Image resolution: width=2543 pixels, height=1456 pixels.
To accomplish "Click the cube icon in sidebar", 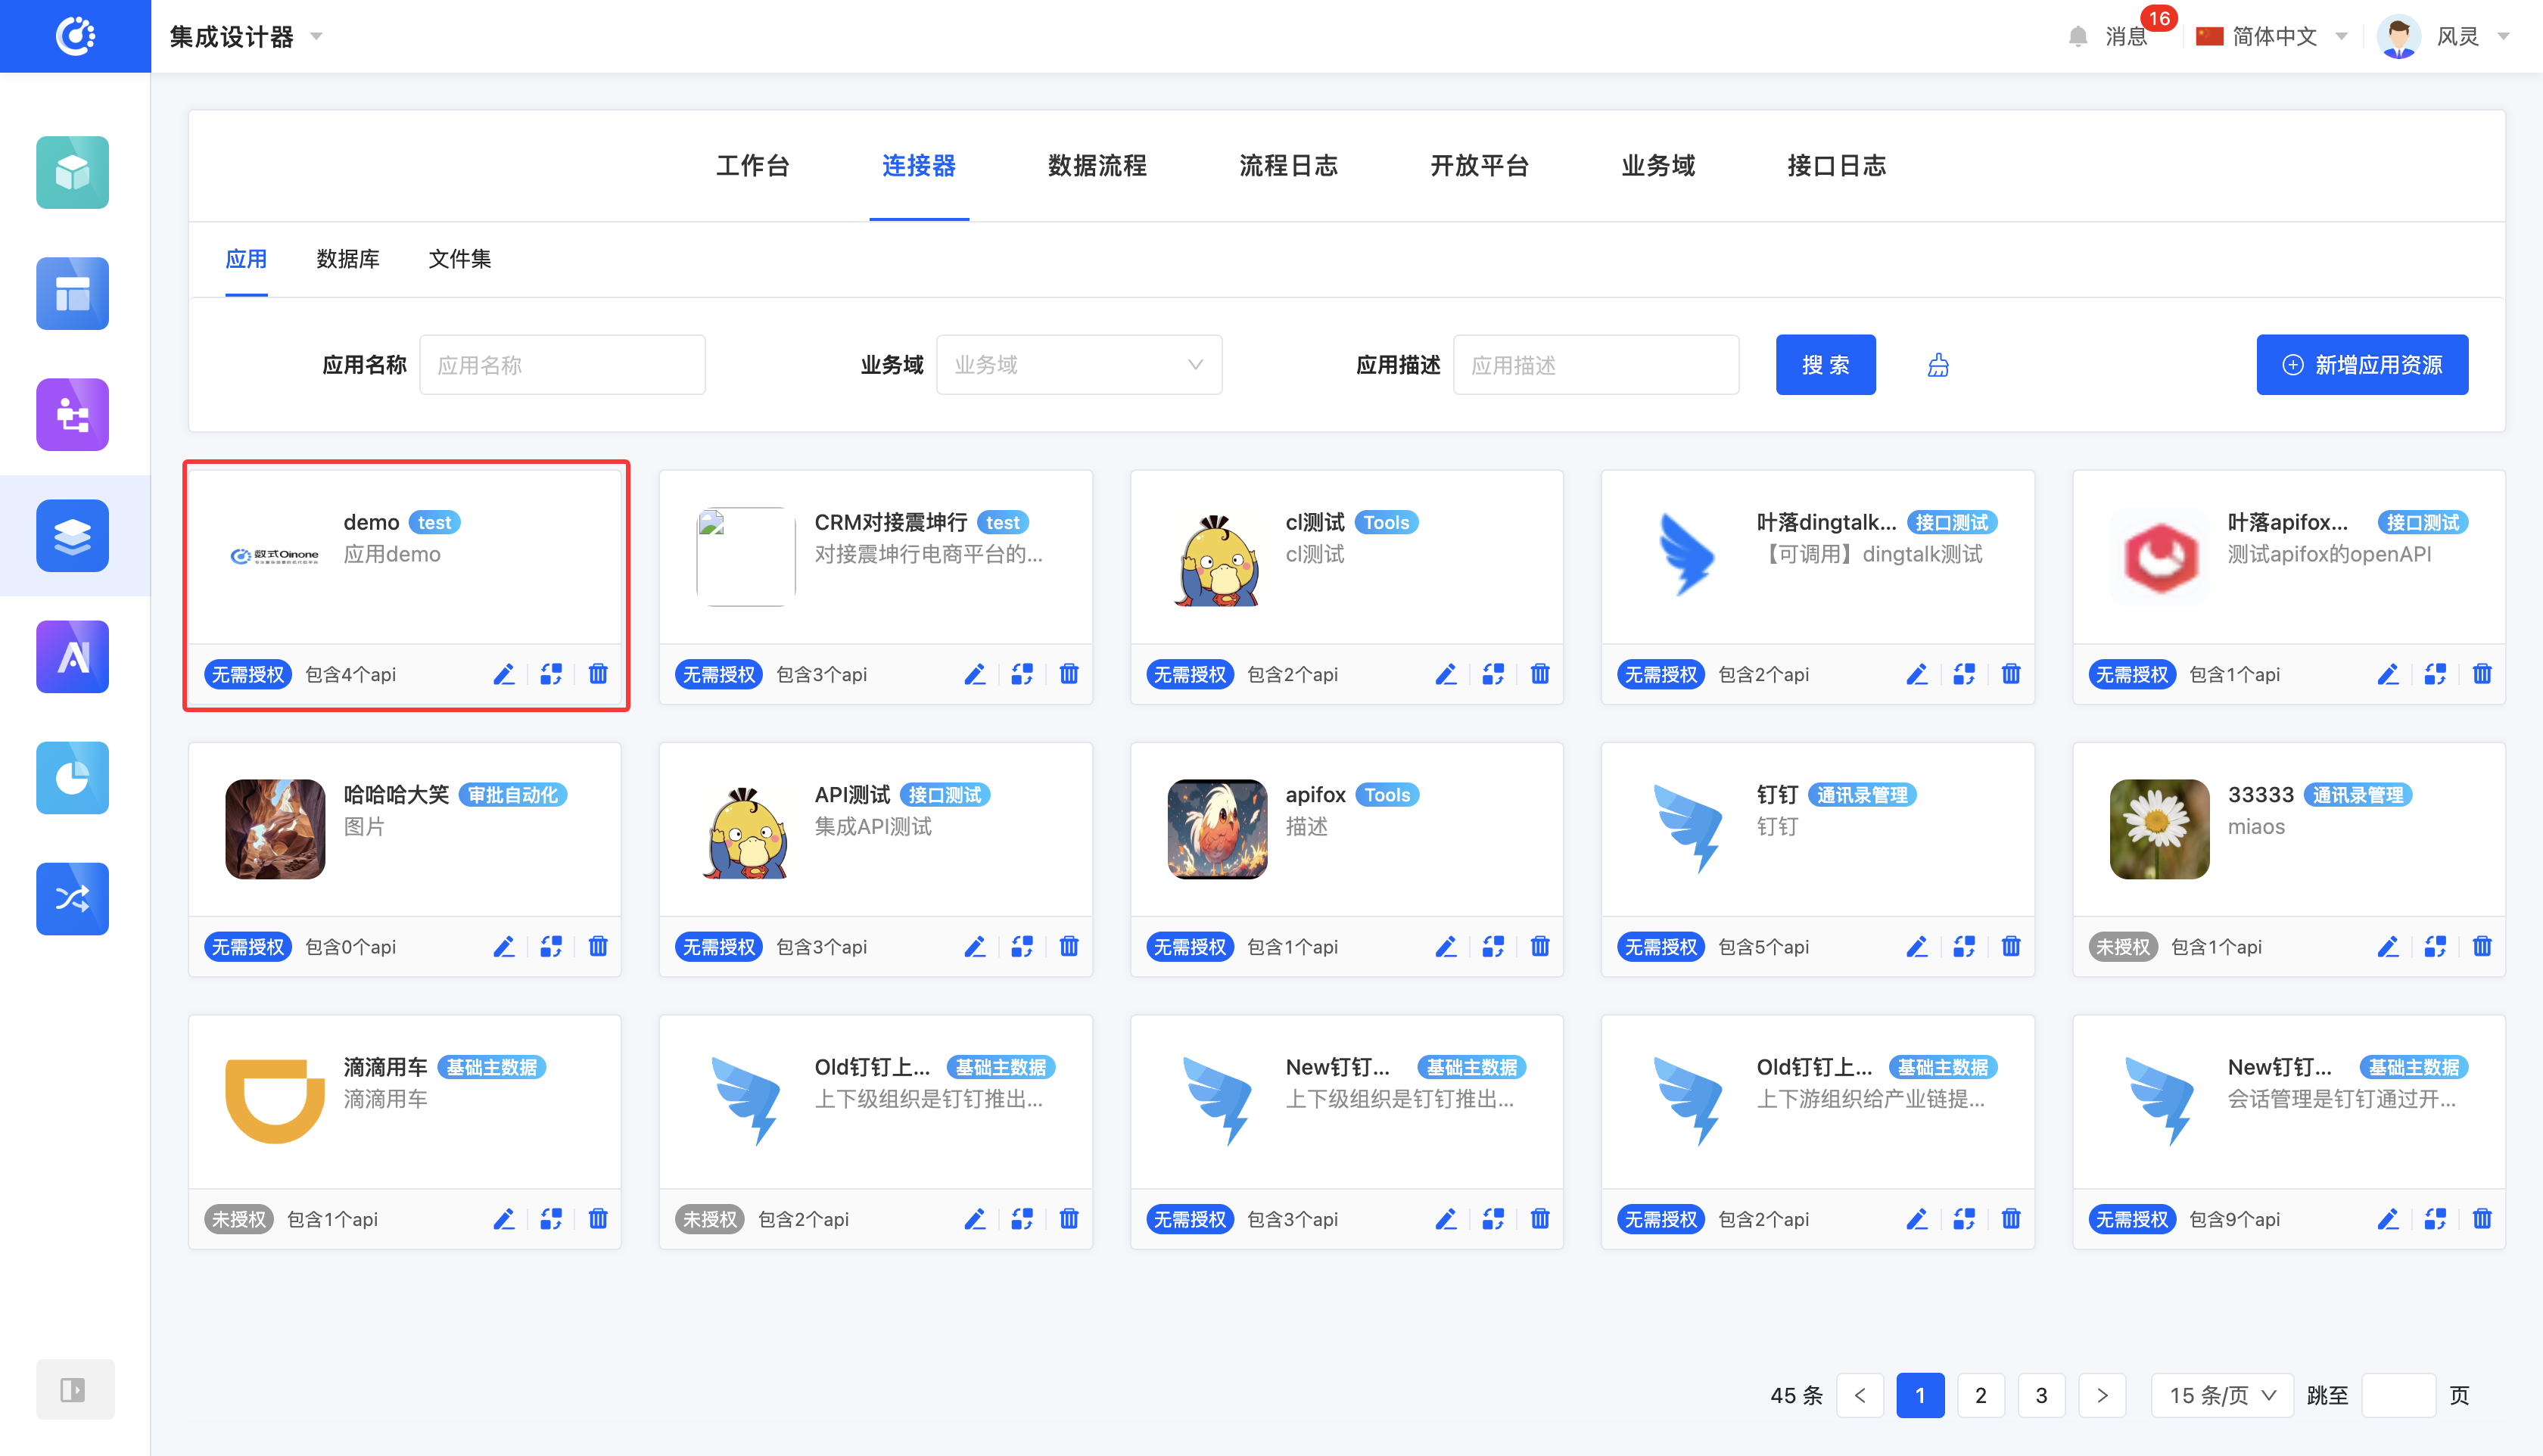I will pos(72,172).
